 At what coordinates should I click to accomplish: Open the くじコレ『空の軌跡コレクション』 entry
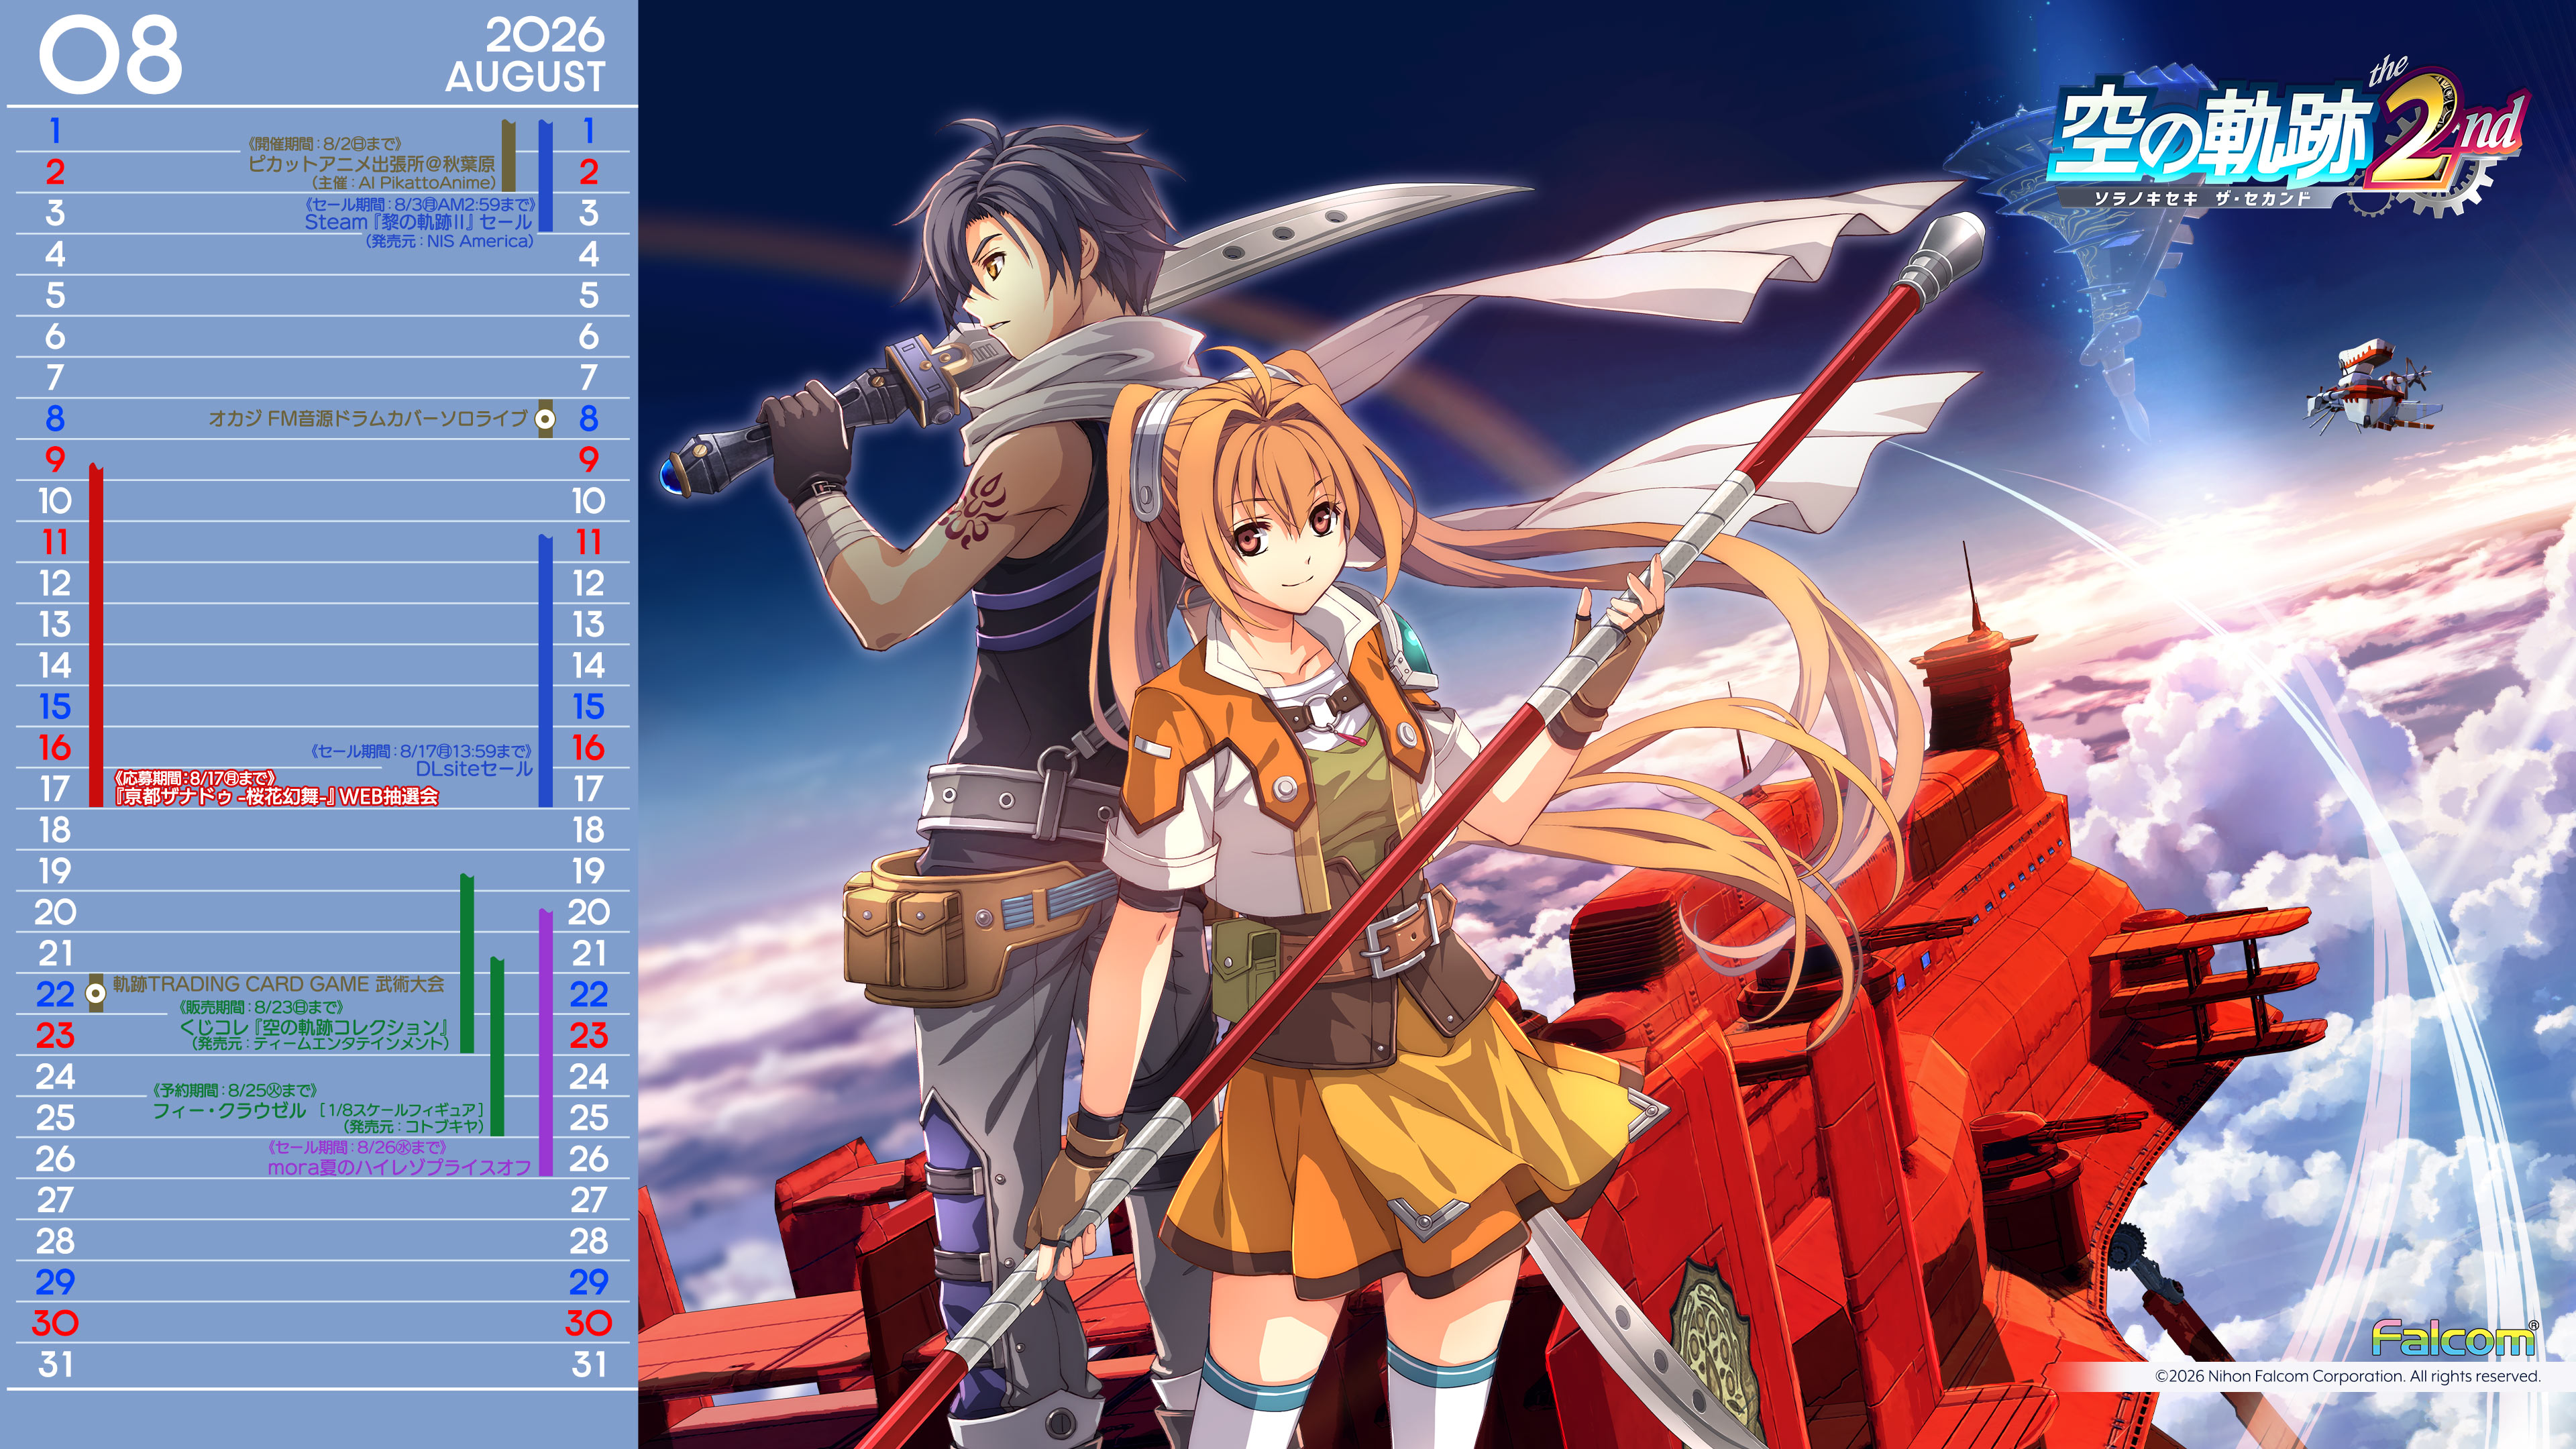pos(313,1027)
